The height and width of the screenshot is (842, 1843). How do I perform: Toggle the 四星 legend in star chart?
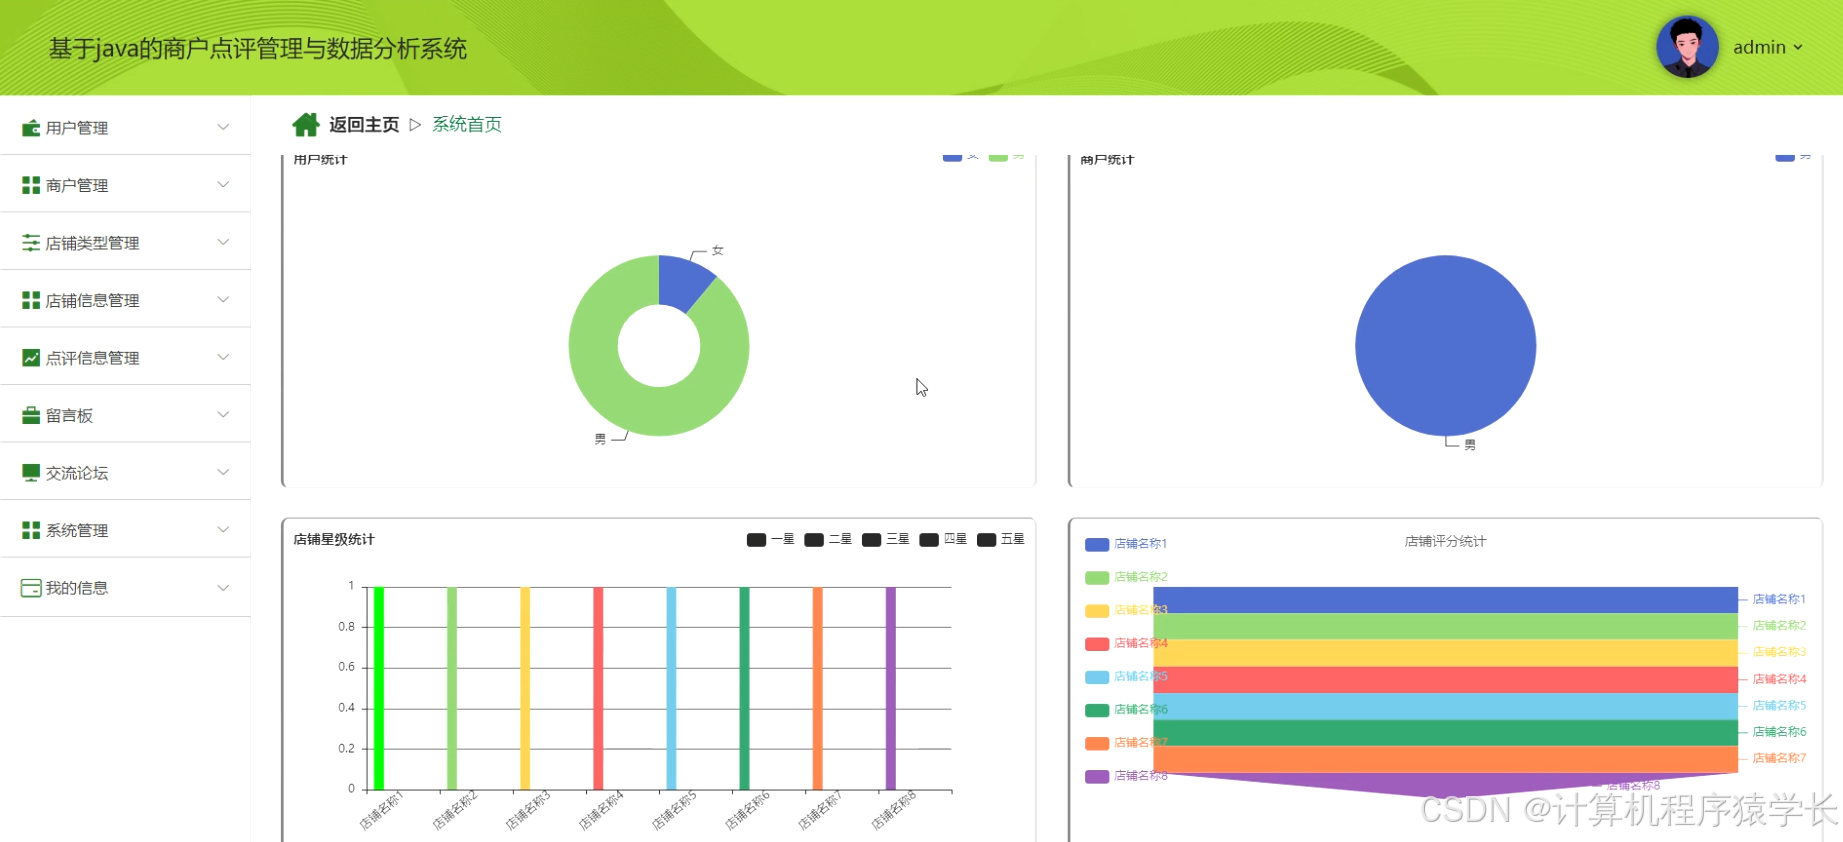click(x=943, y=539)
